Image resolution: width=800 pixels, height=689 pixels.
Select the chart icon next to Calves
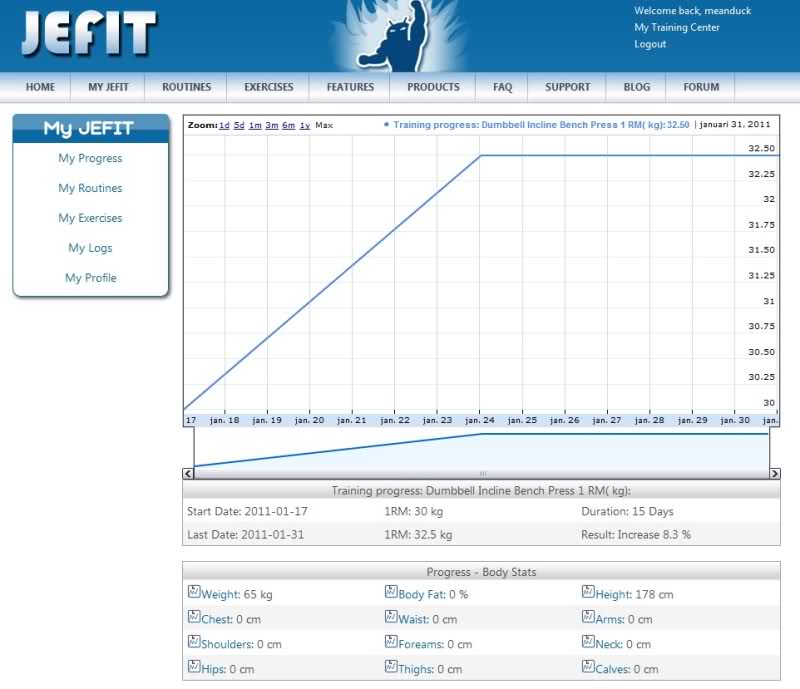(588, 668)
